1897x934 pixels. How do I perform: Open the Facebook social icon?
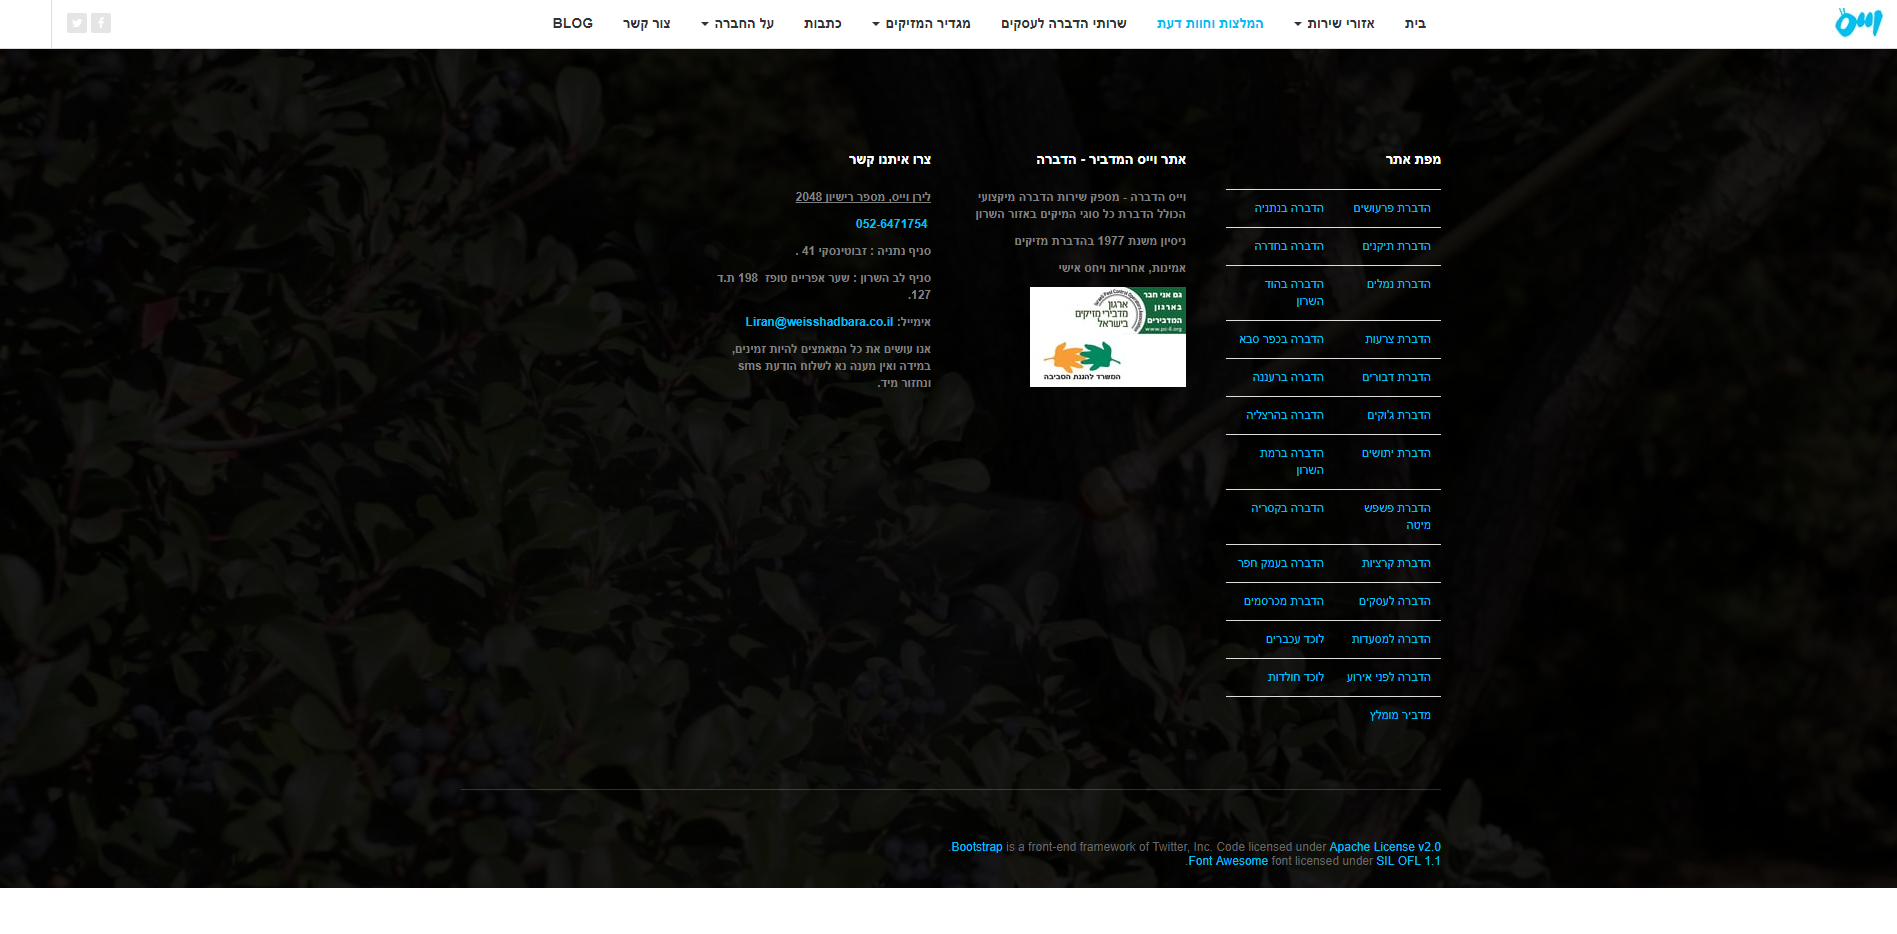[x=101, y=23]
